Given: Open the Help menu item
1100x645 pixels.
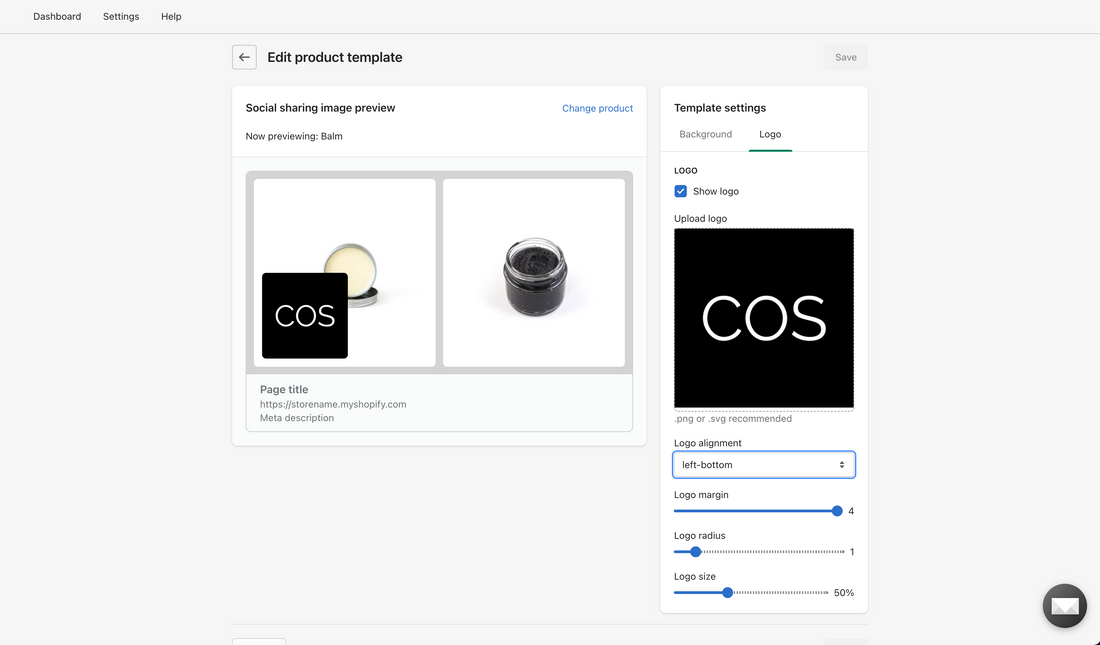Looking at the screenshot, I should tap(171, 16).
